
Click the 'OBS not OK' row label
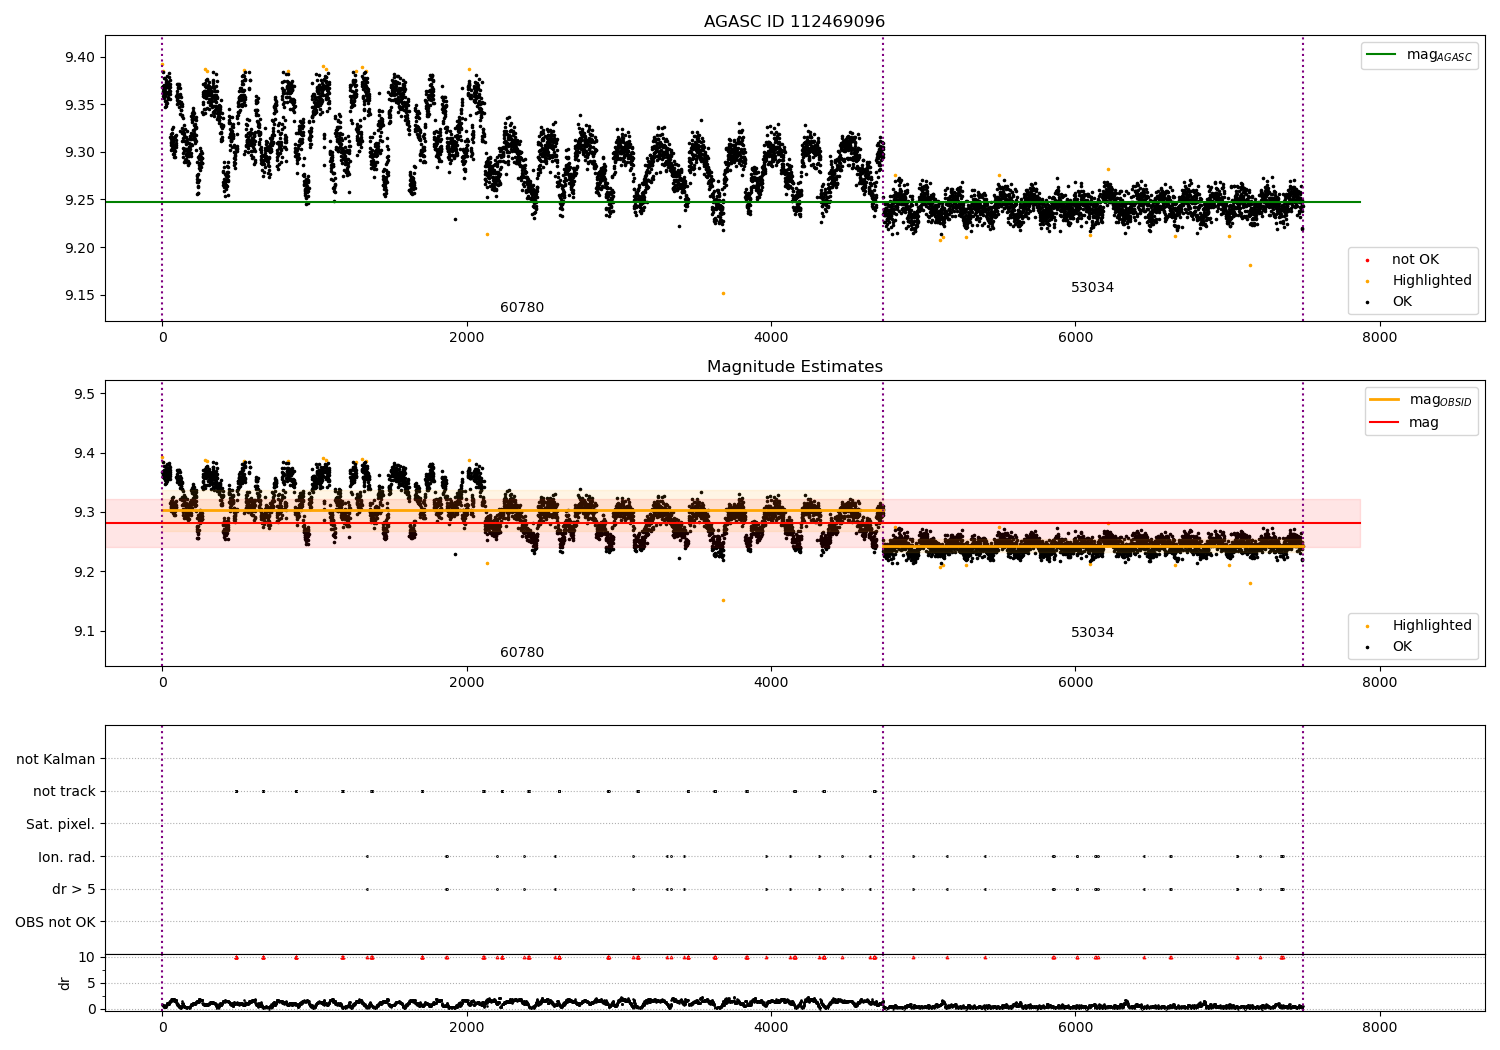[56, 922]
